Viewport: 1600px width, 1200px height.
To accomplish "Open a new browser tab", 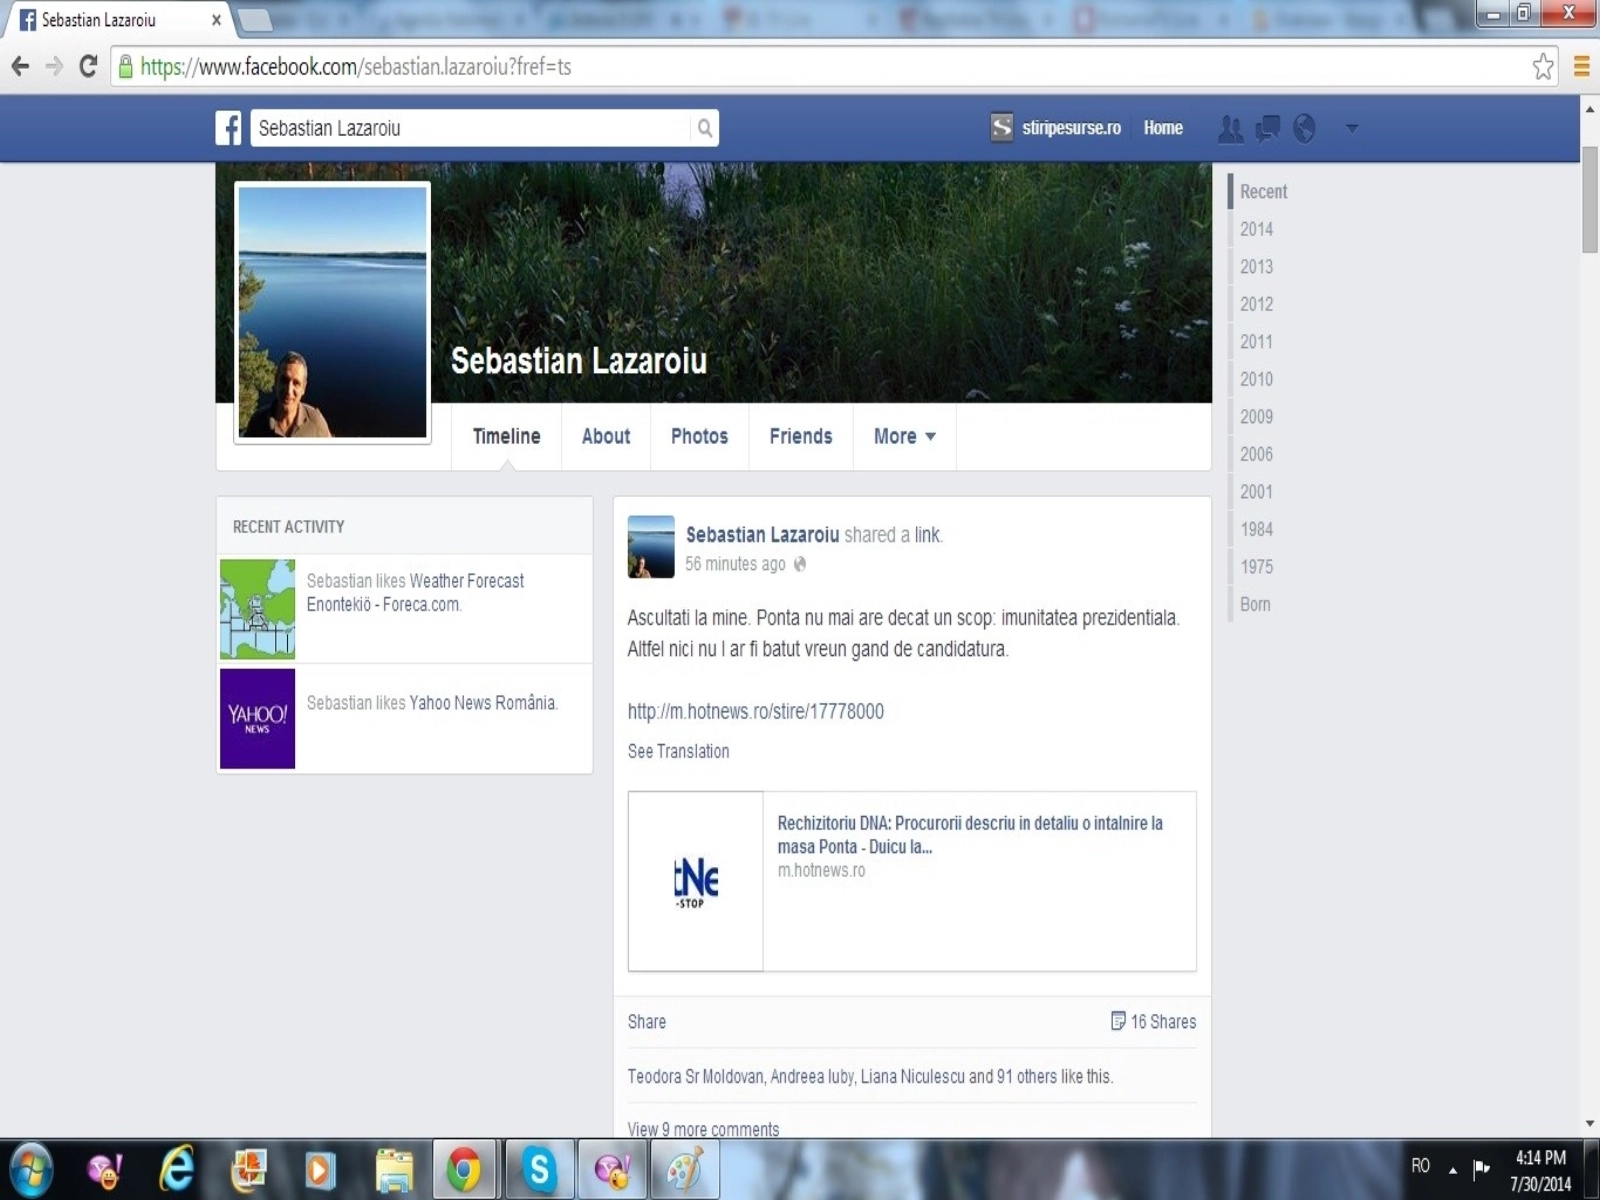I will (256, 20).
